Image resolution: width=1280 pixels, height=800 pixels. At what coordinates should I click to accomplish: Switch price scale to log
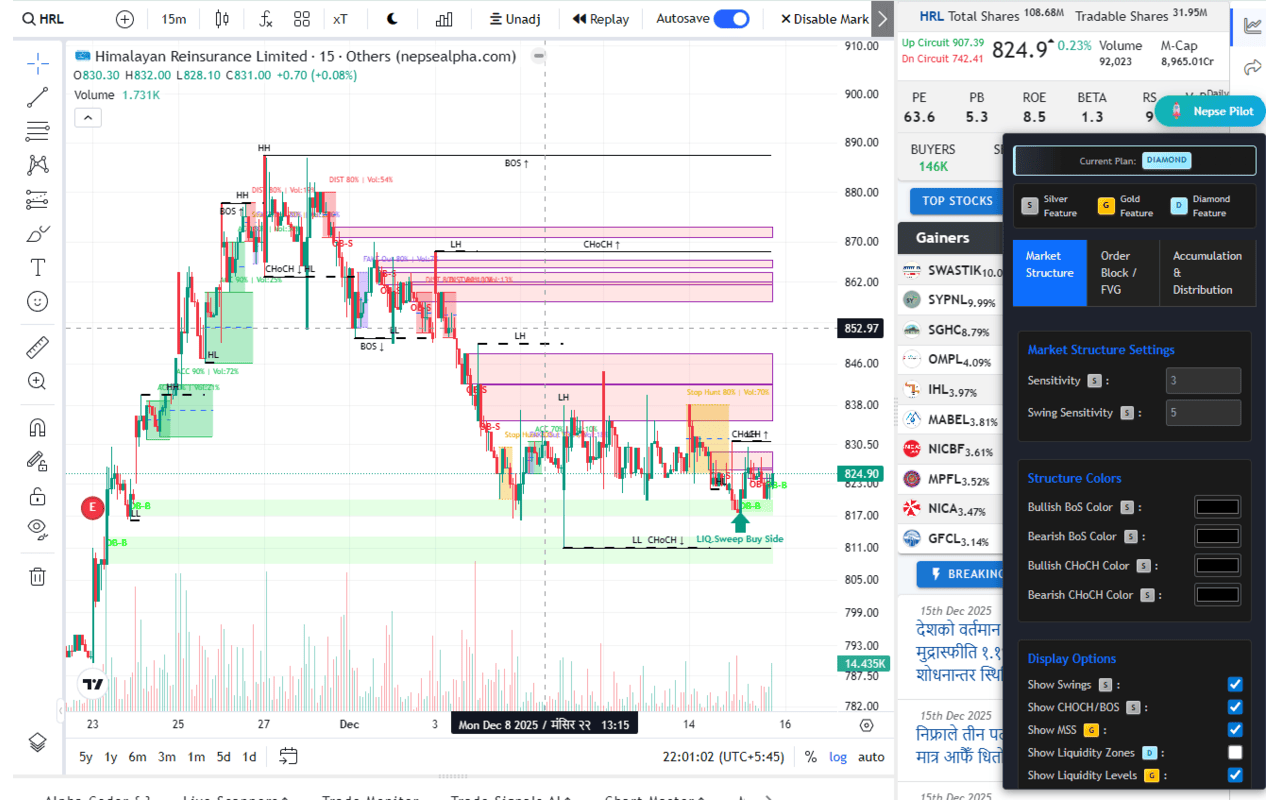(837, 757)
